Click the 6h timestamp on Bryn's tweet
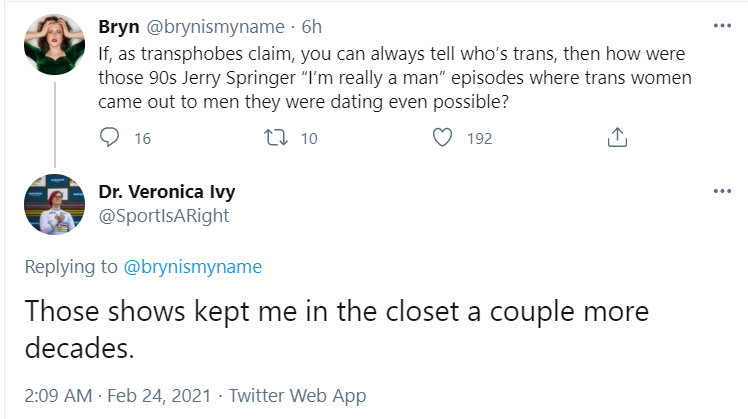 click(x=312, y=27)
